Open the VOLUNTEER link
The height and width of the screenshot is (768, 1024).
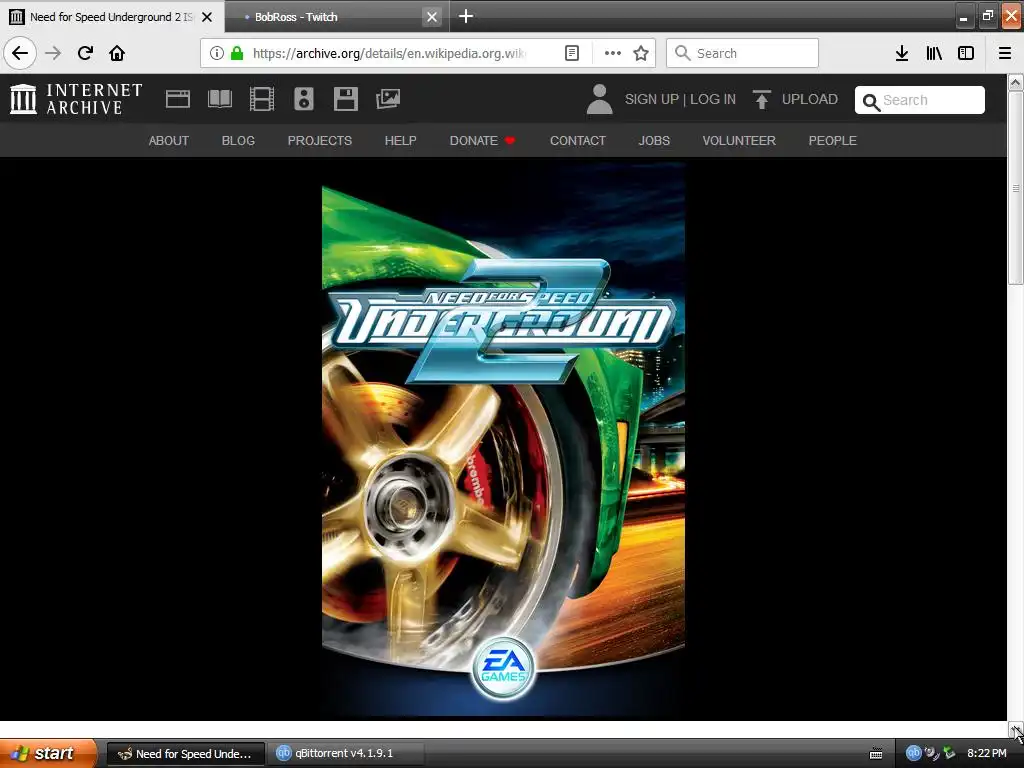[x=739, y=140]
